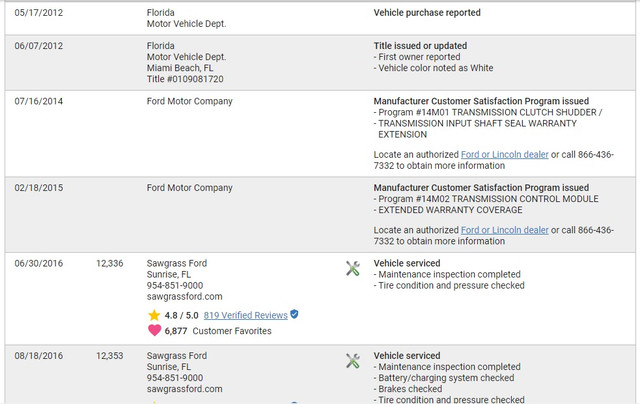Click the pink heart Customer Favorites icon
This screenshot has width=640, height=404.
(x=154, y=330)
